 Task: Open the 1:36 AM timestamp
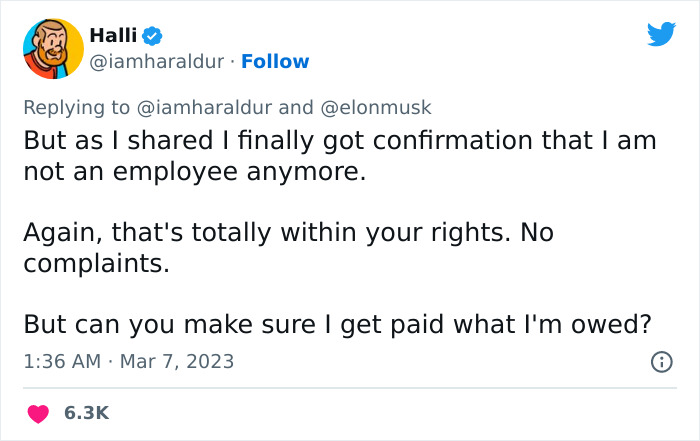point(61,361)
